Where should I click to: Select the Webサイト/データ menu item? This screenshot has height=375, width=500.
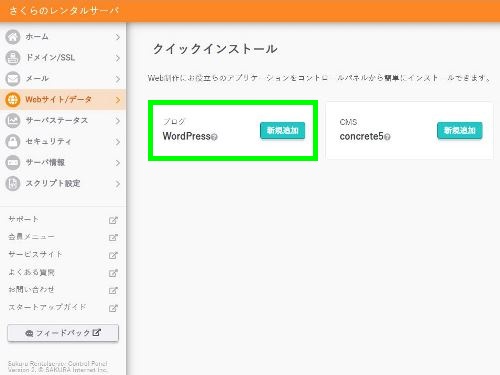[x=63, y=99]
